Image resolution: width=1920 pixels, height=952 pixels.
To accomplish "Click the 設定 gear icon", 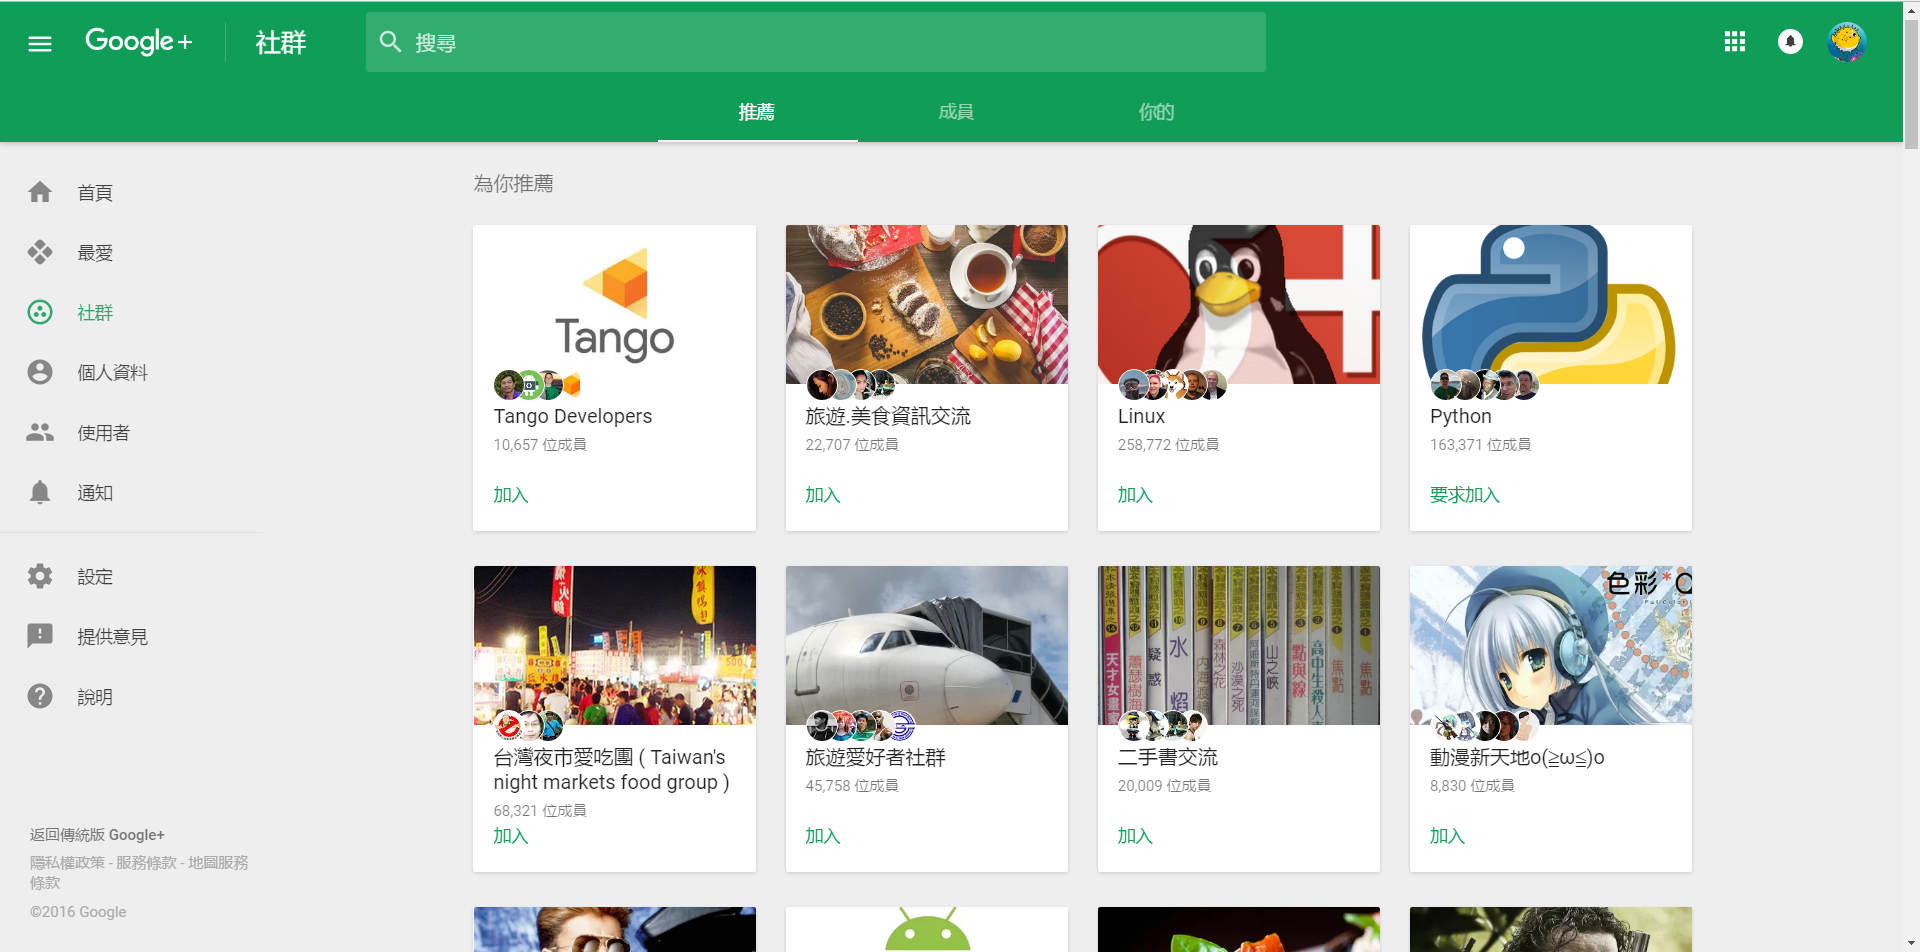I will point(40,576).
